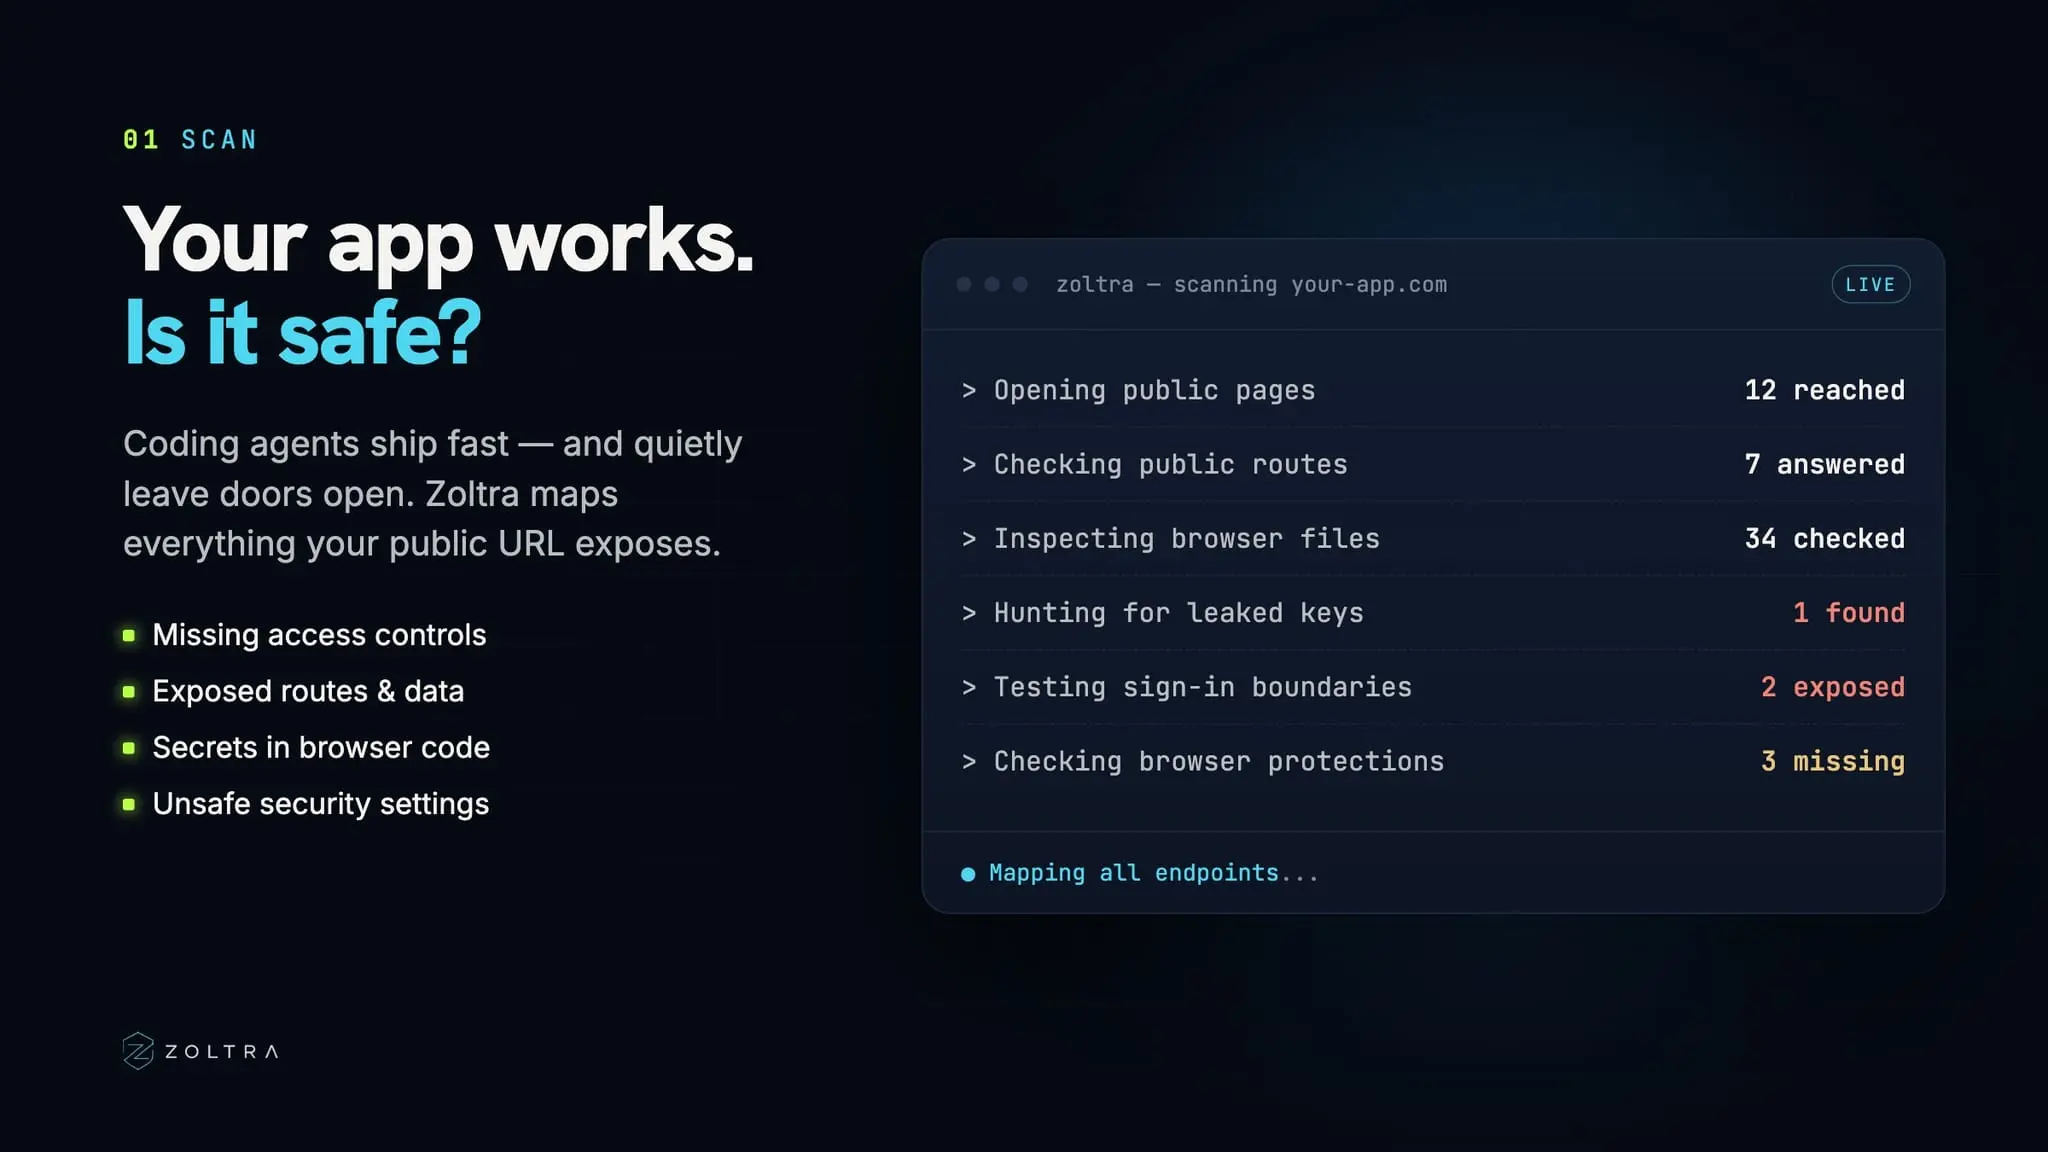Click the '01 SCAN' section label
Screen dimensions: 2048x1152
[x=190, y=140]
